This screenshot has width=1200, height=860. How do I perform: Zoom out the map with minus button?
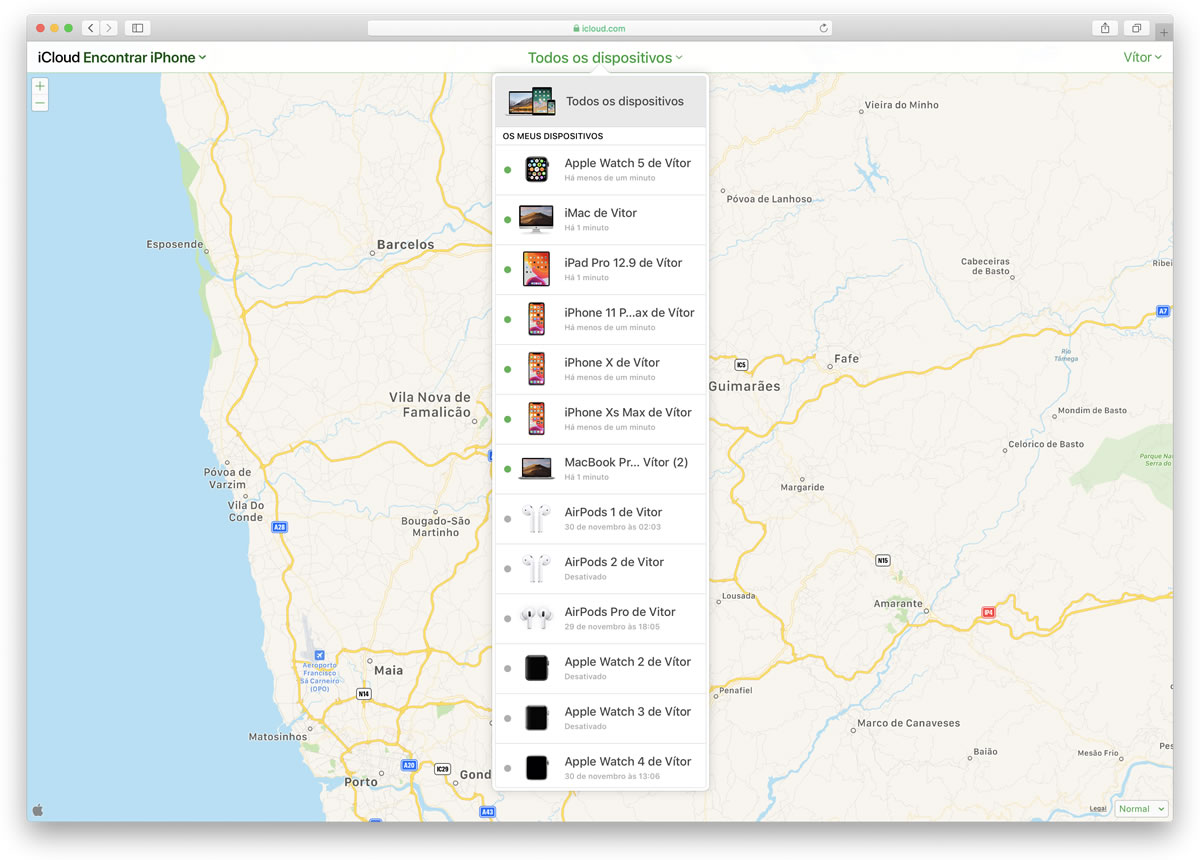click(40, 103)
